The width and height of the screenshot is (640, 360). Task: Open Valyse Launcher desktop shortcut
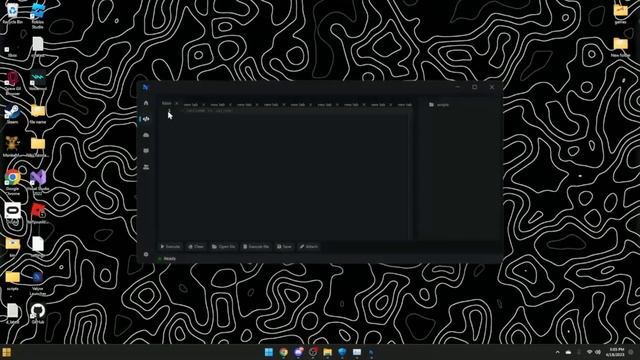click(x=38, y=283)
